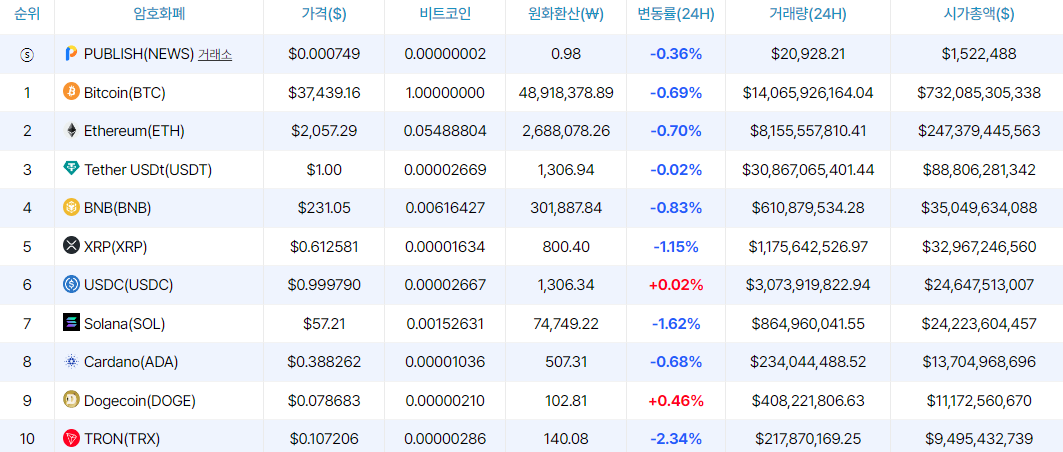Click the PUBLISH coin logo icon
Image resolution: width=1063 pixels, height=452 pixels.
(71, 54)
